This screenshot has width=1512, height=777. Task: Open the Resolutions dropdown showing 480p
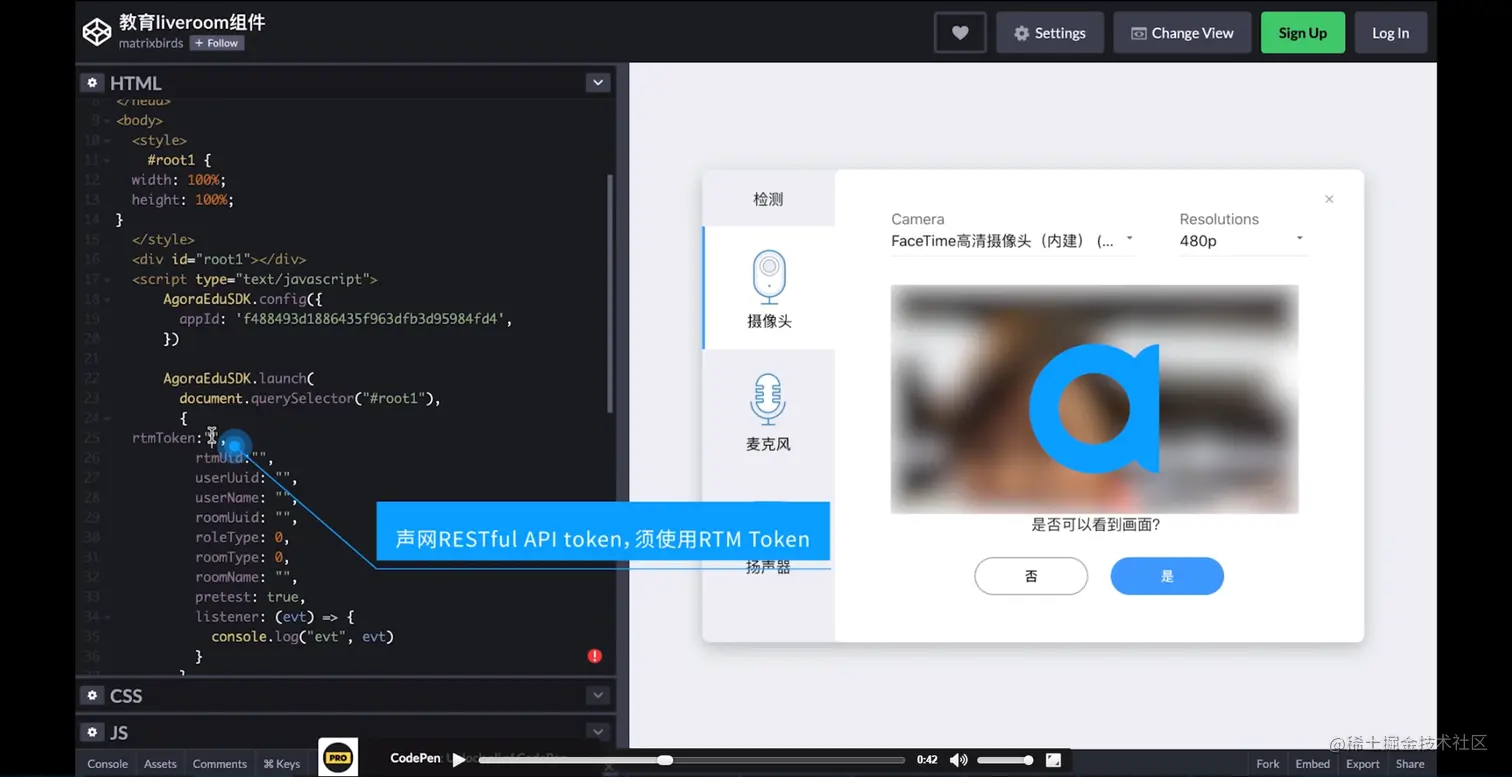click(x=1298, y=240)
